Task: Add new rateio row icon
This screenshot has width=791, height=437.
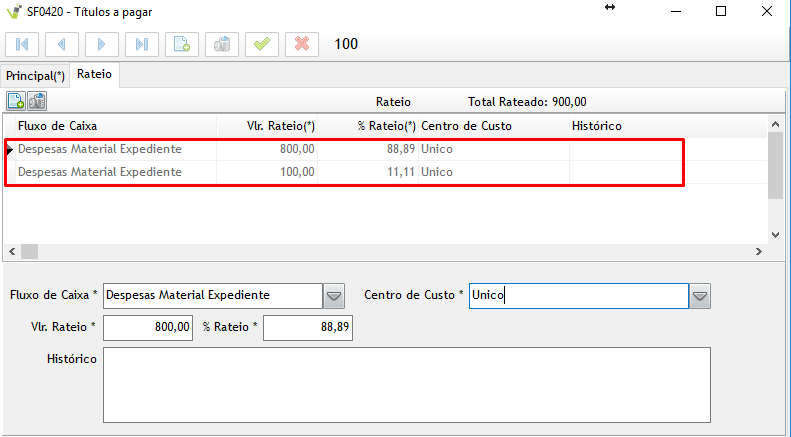Action: tap(16, 101)
